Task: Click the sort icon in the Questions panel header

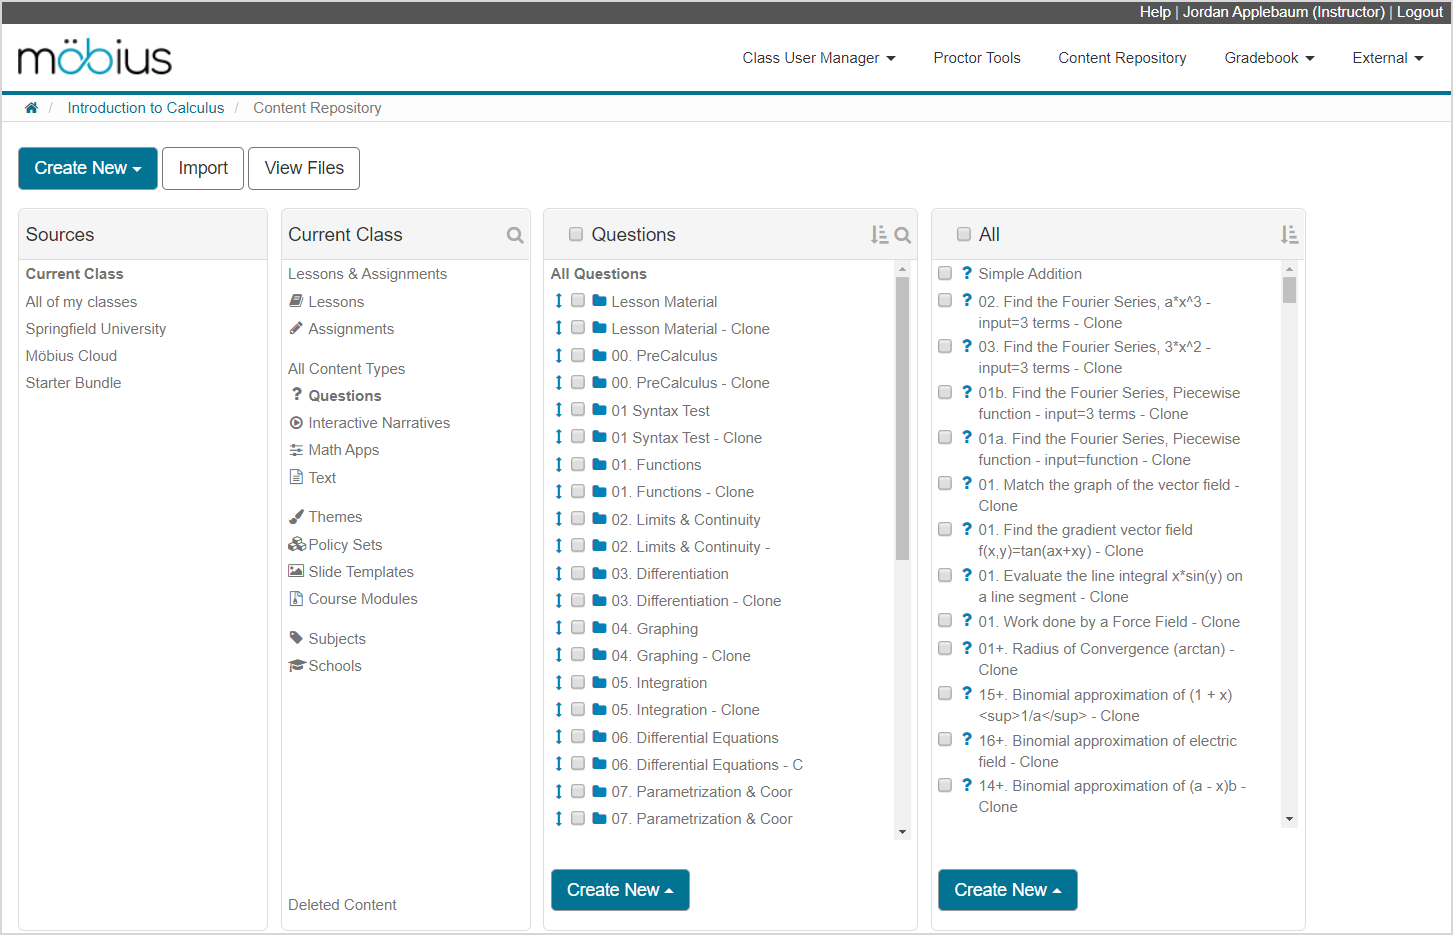Action: click(879, 234)
